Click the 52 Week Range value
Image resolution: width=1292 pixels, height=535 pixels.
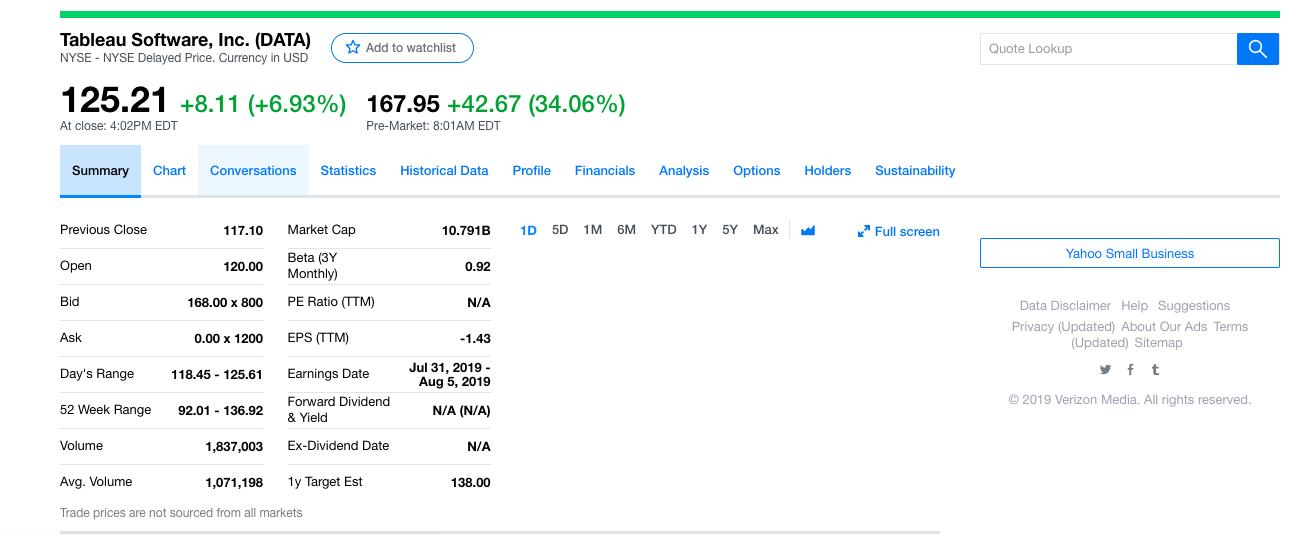(220, 410)
